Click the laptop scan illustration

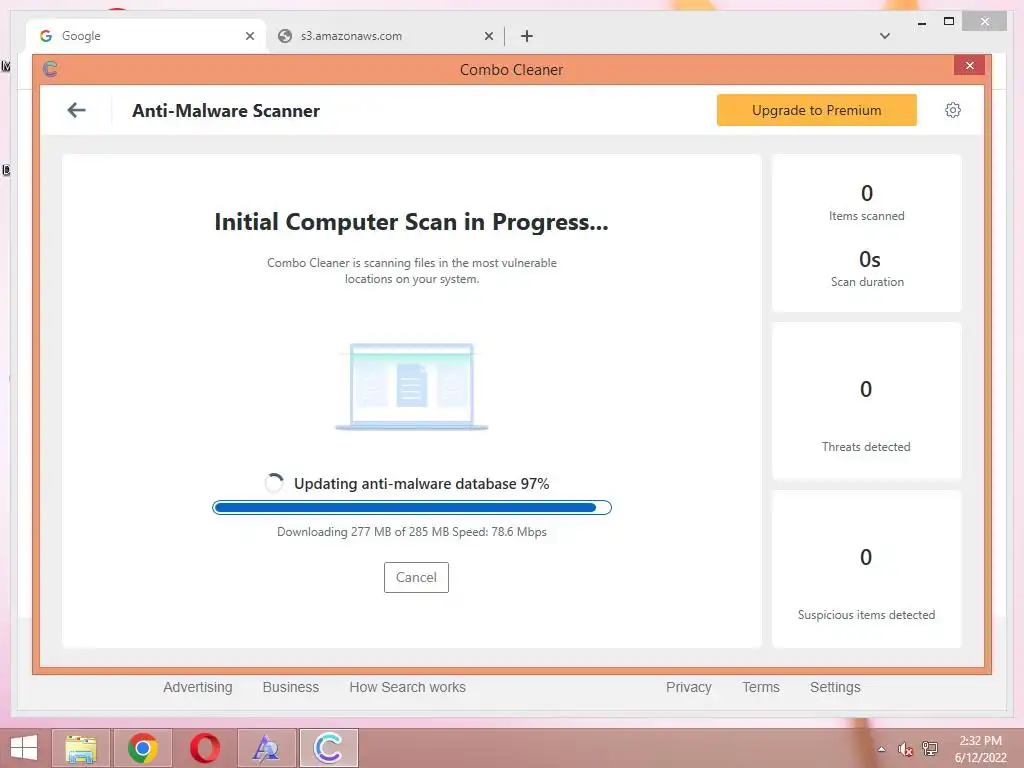411,387
